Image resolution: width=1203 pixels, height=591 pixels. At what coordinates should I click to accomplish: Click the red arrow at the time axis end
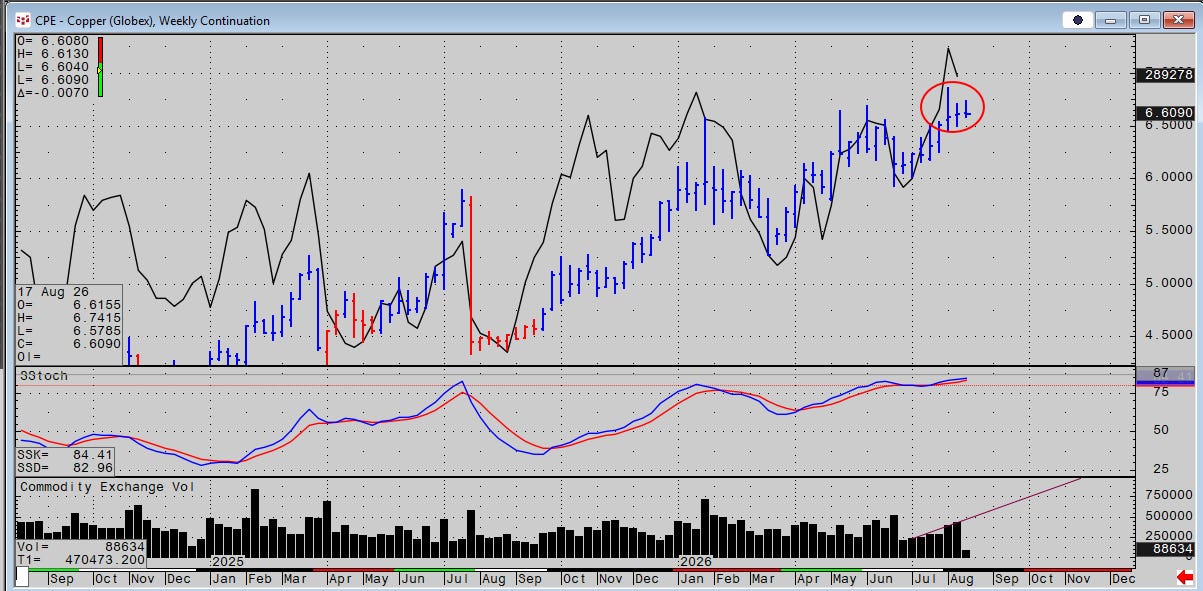click(1184, 577)
